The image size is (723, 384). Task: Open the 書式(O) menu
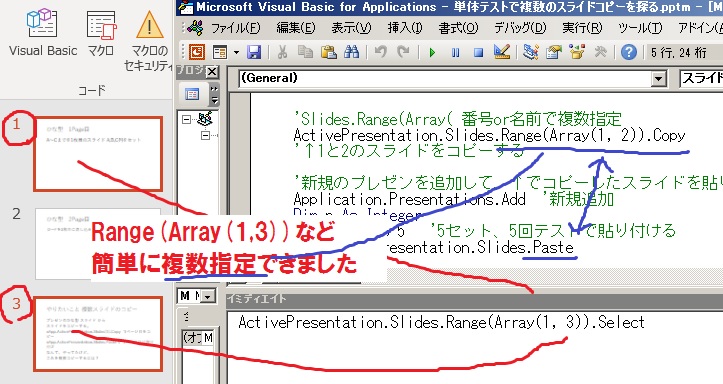[458, 29]
